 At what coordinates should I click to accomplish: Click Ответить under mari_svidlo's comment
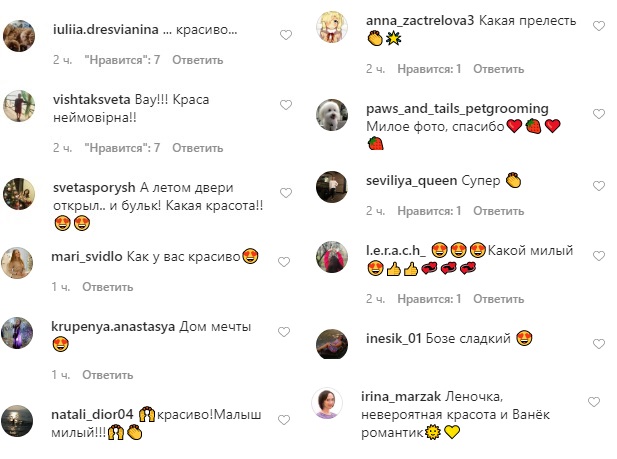(107, 287)
